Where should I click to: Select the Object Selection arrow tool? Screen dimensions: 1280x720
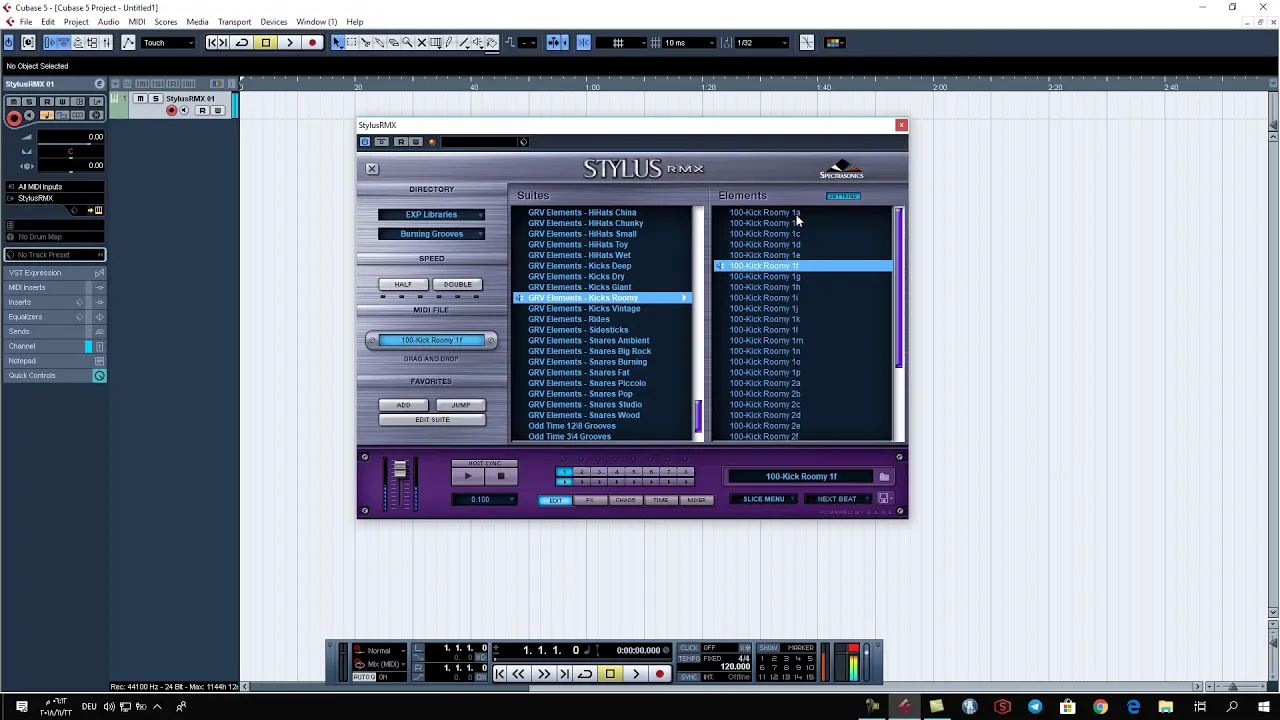pyautogui.click(x=337, y=43)
